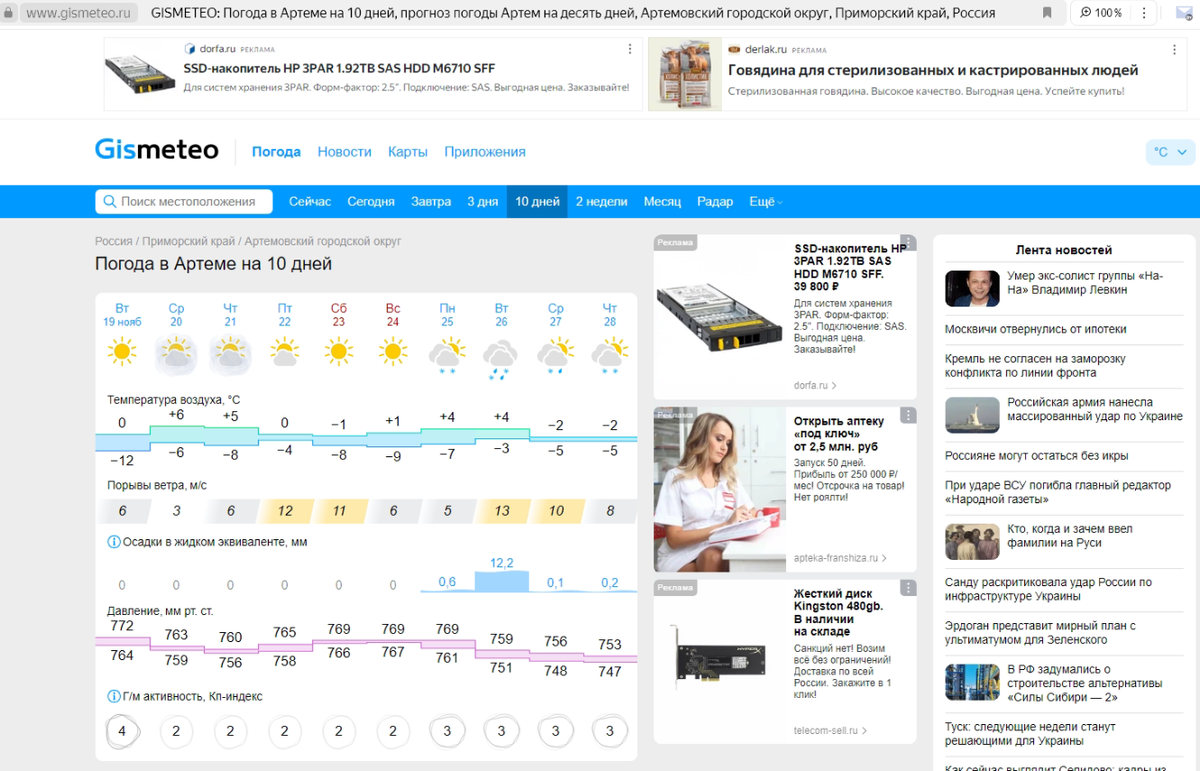Image resolution: width=1200 pixels, height=771 pixels.
Task: Click the geomagnetic activity info icon
Action: click(x=113, y=696)
